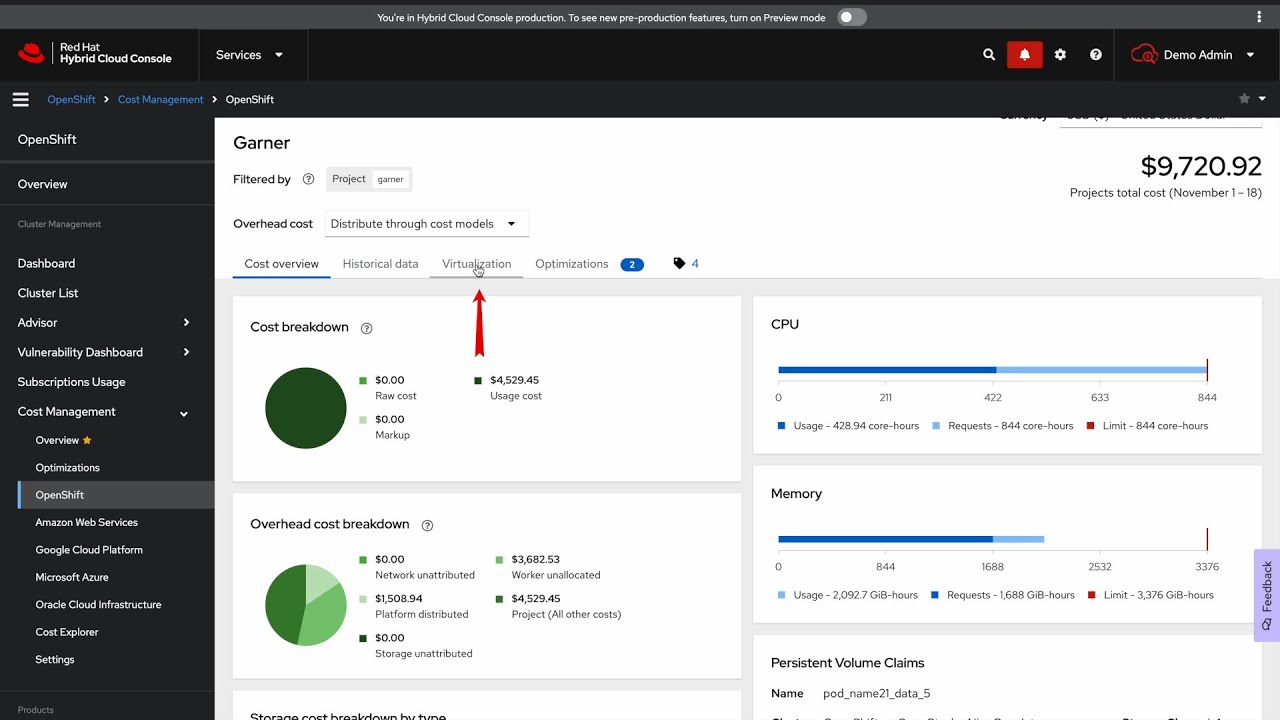Switch to the Historical data tab
1280x720 pixels.
pos(380,264)
